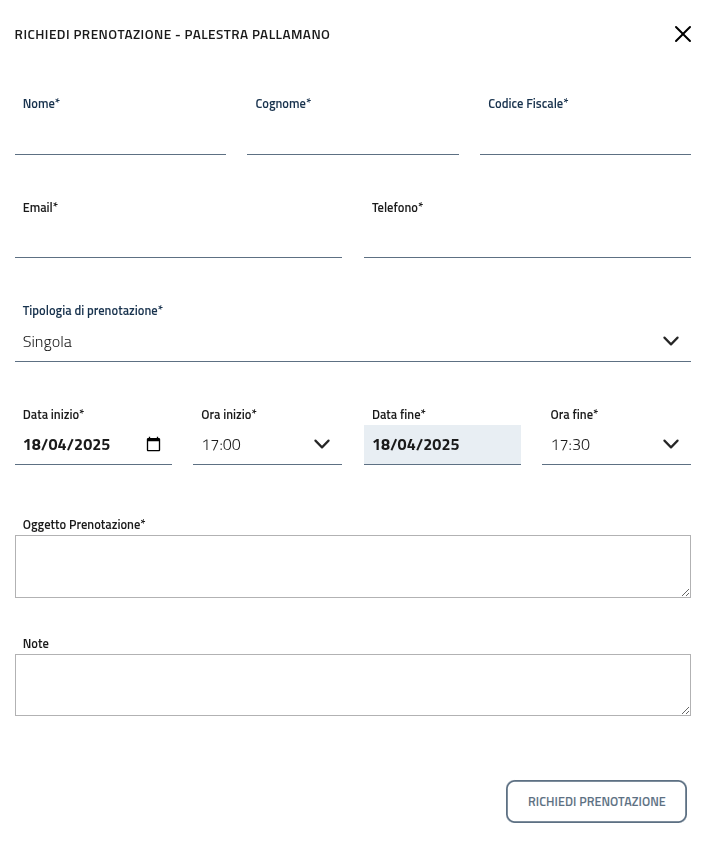
Task: Click the Note textarea resize handle
Action: [685, 710]
